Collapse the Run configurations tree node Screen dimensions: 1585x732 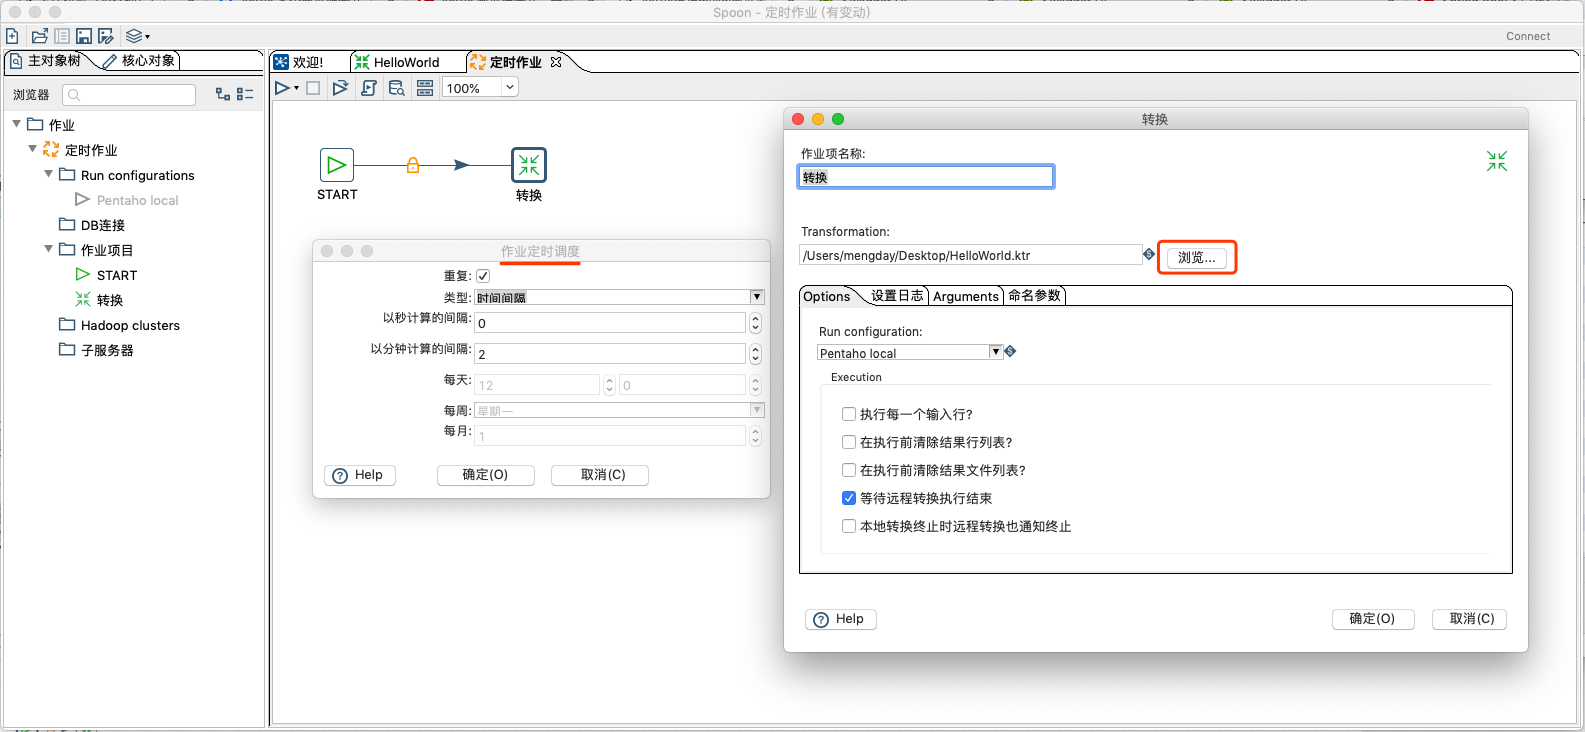click(48, 174)
